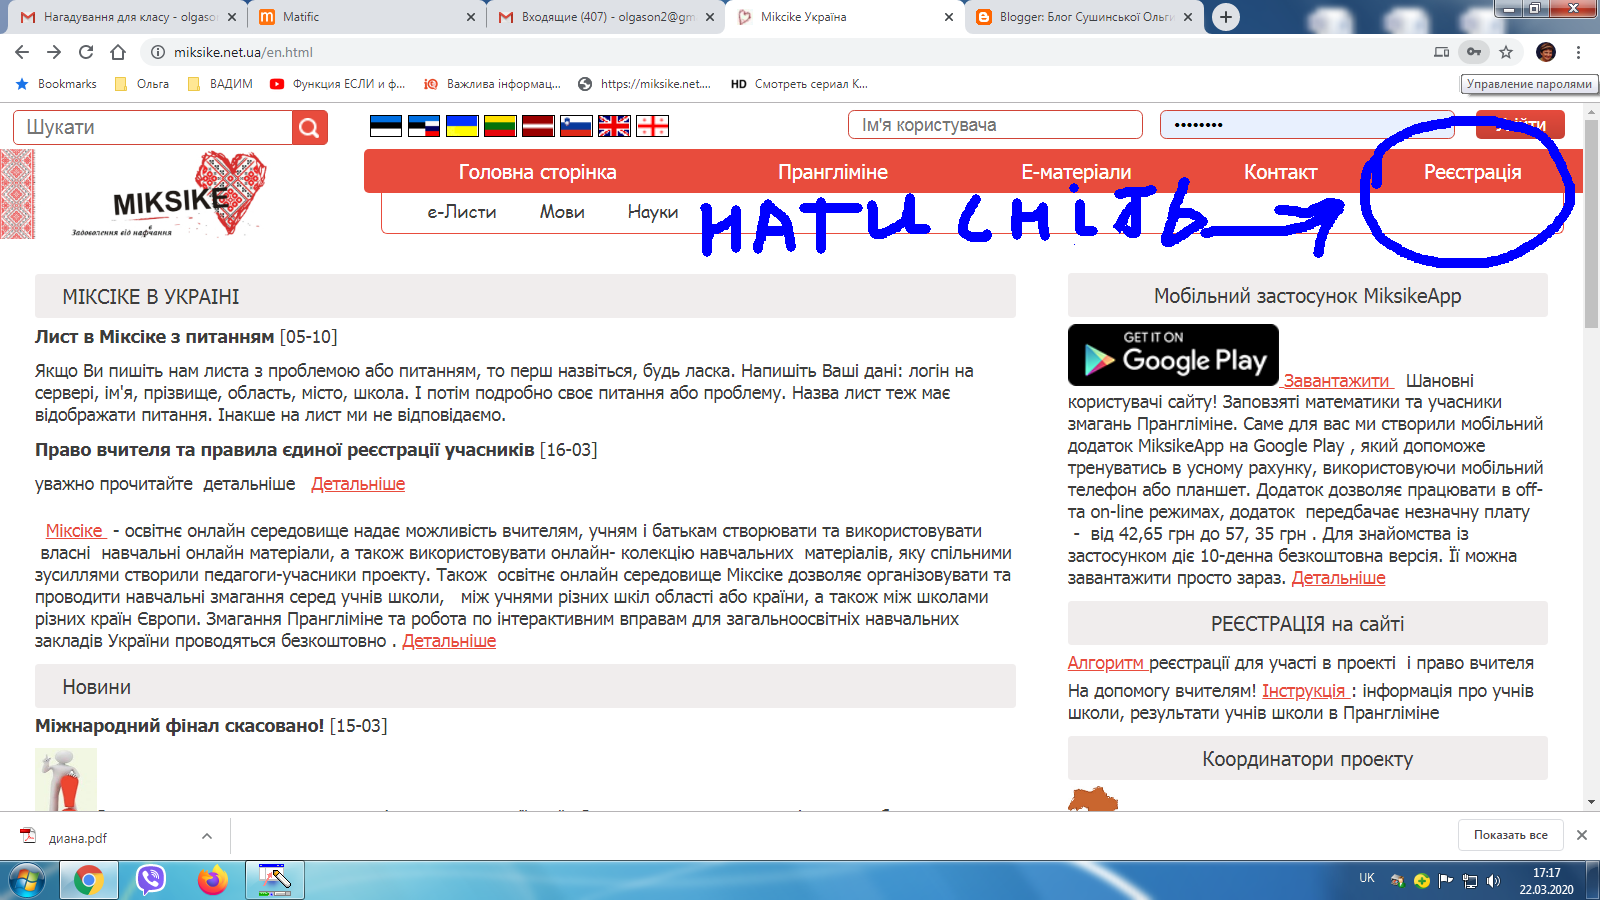Click the Miksike heart logo
Viewport: 1600px width, 900px height.
(170, 195)
